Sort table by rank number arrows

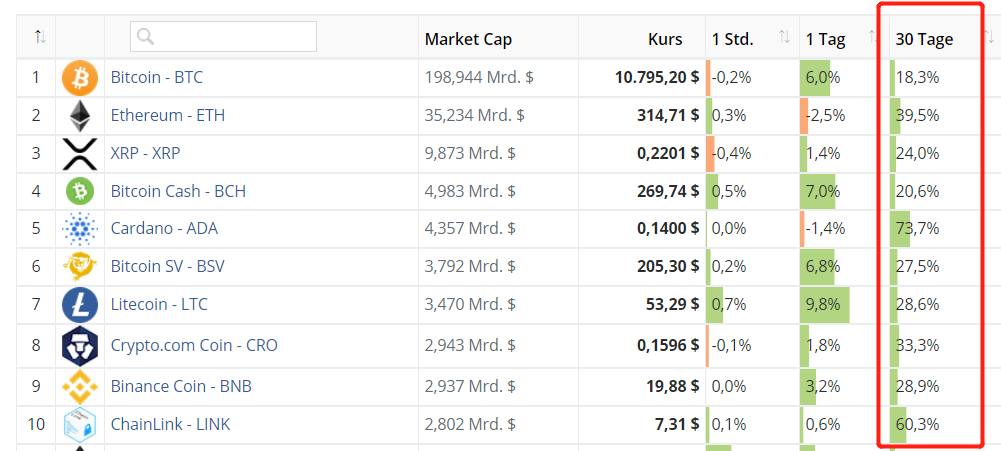(40, 37)
